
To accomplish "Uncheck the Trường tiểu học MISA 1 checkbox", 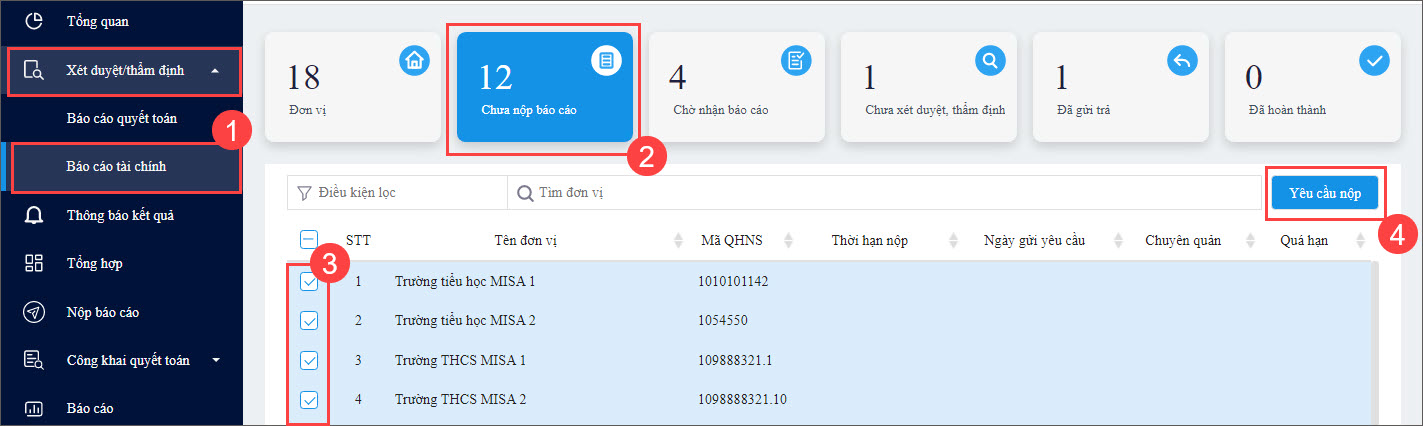I will (309, 282).
